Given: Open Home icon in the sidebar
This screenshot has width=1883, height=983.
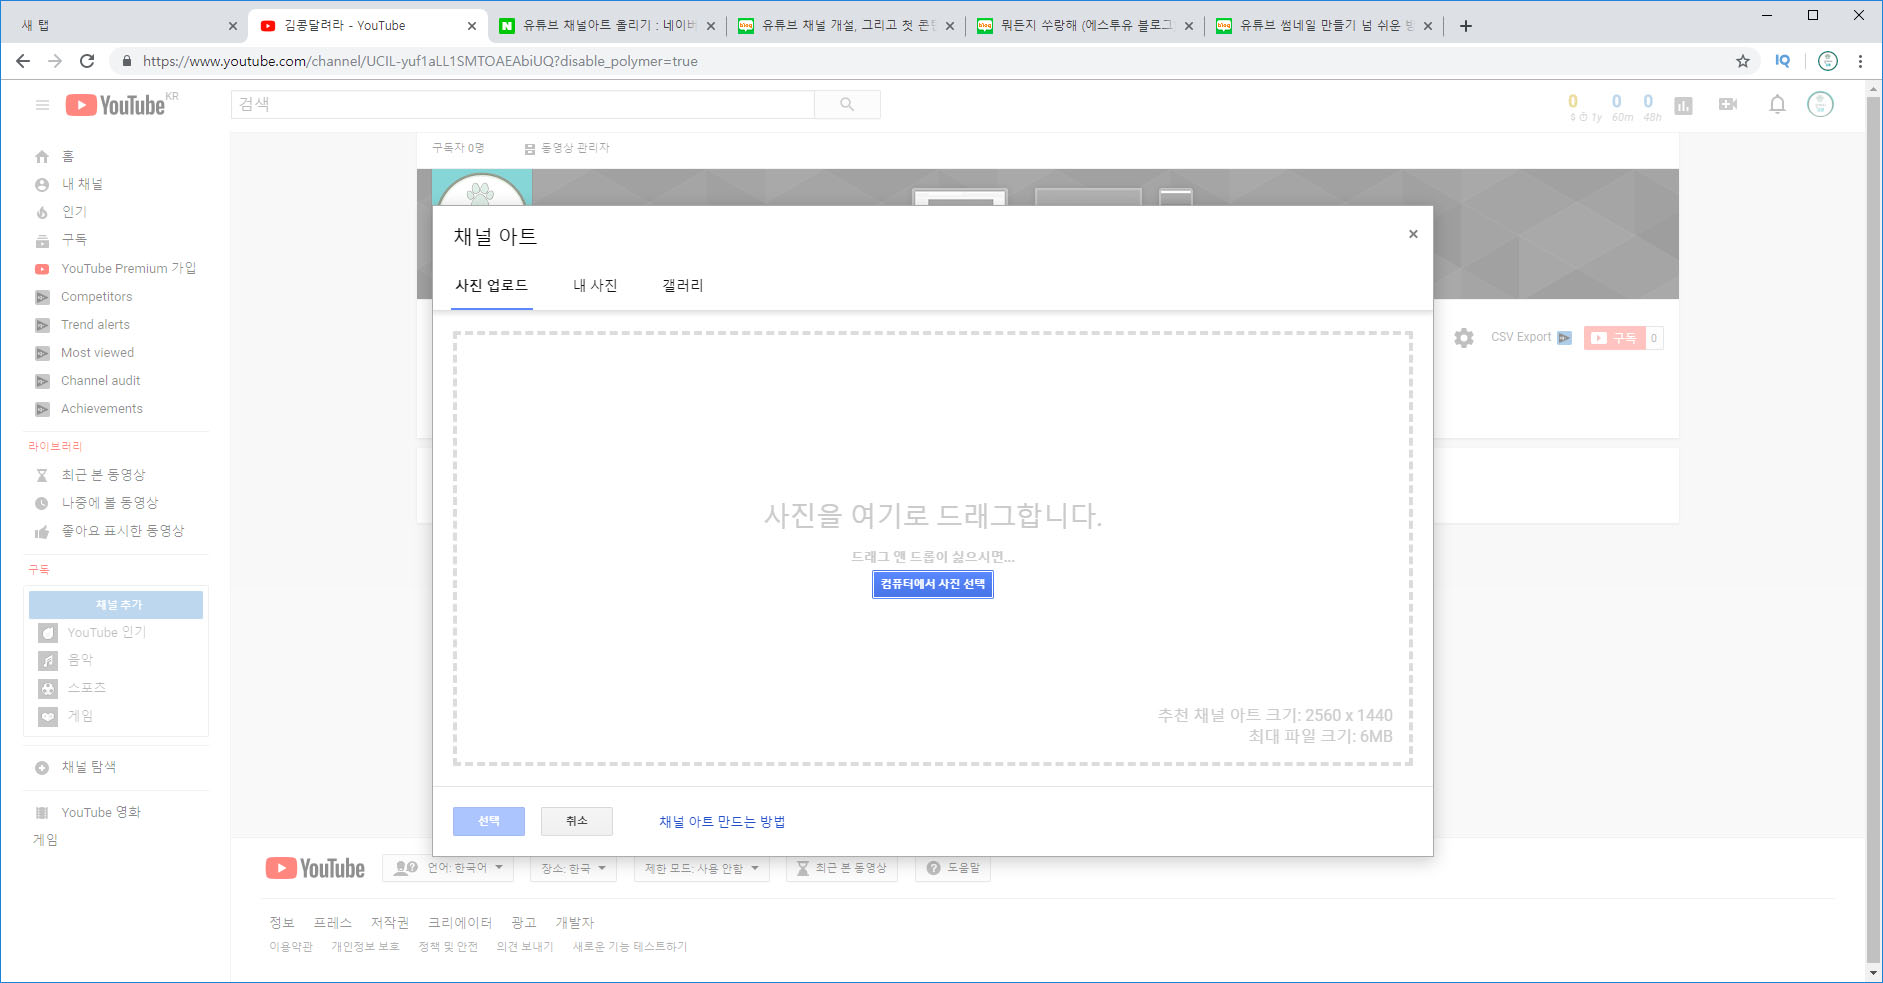Looking at the screenshot, I should (x=42, y=157).
